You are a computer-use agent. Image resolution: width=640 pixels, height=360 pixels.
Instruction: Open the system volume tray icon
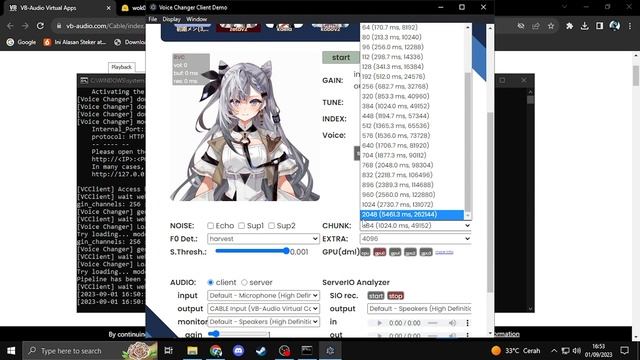(x=576, y=351)
